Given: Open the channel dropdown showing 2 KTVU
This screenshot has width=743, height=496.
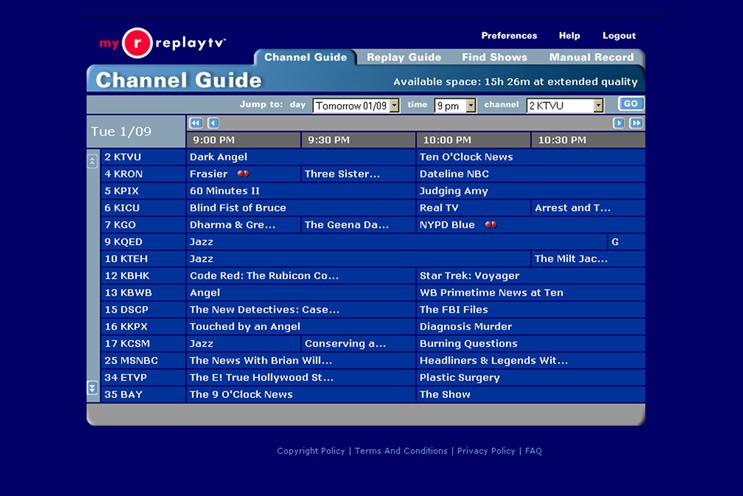Looking at the screenshot, I should coord(565,106).
